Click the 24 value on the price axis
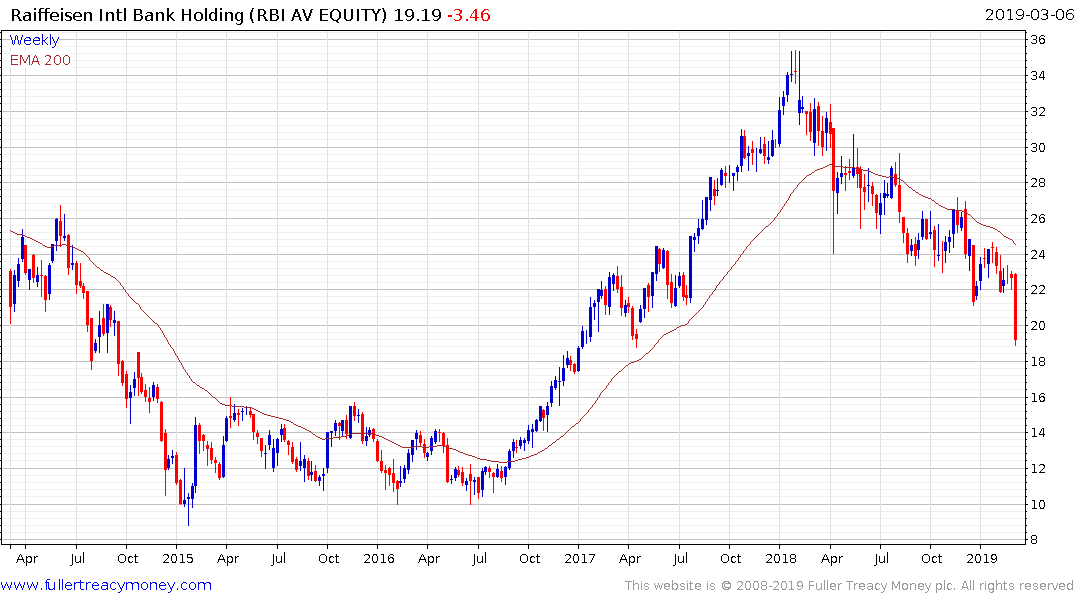The width and height of the screenshot is (1075, 600). click(x=1038, y=254)
